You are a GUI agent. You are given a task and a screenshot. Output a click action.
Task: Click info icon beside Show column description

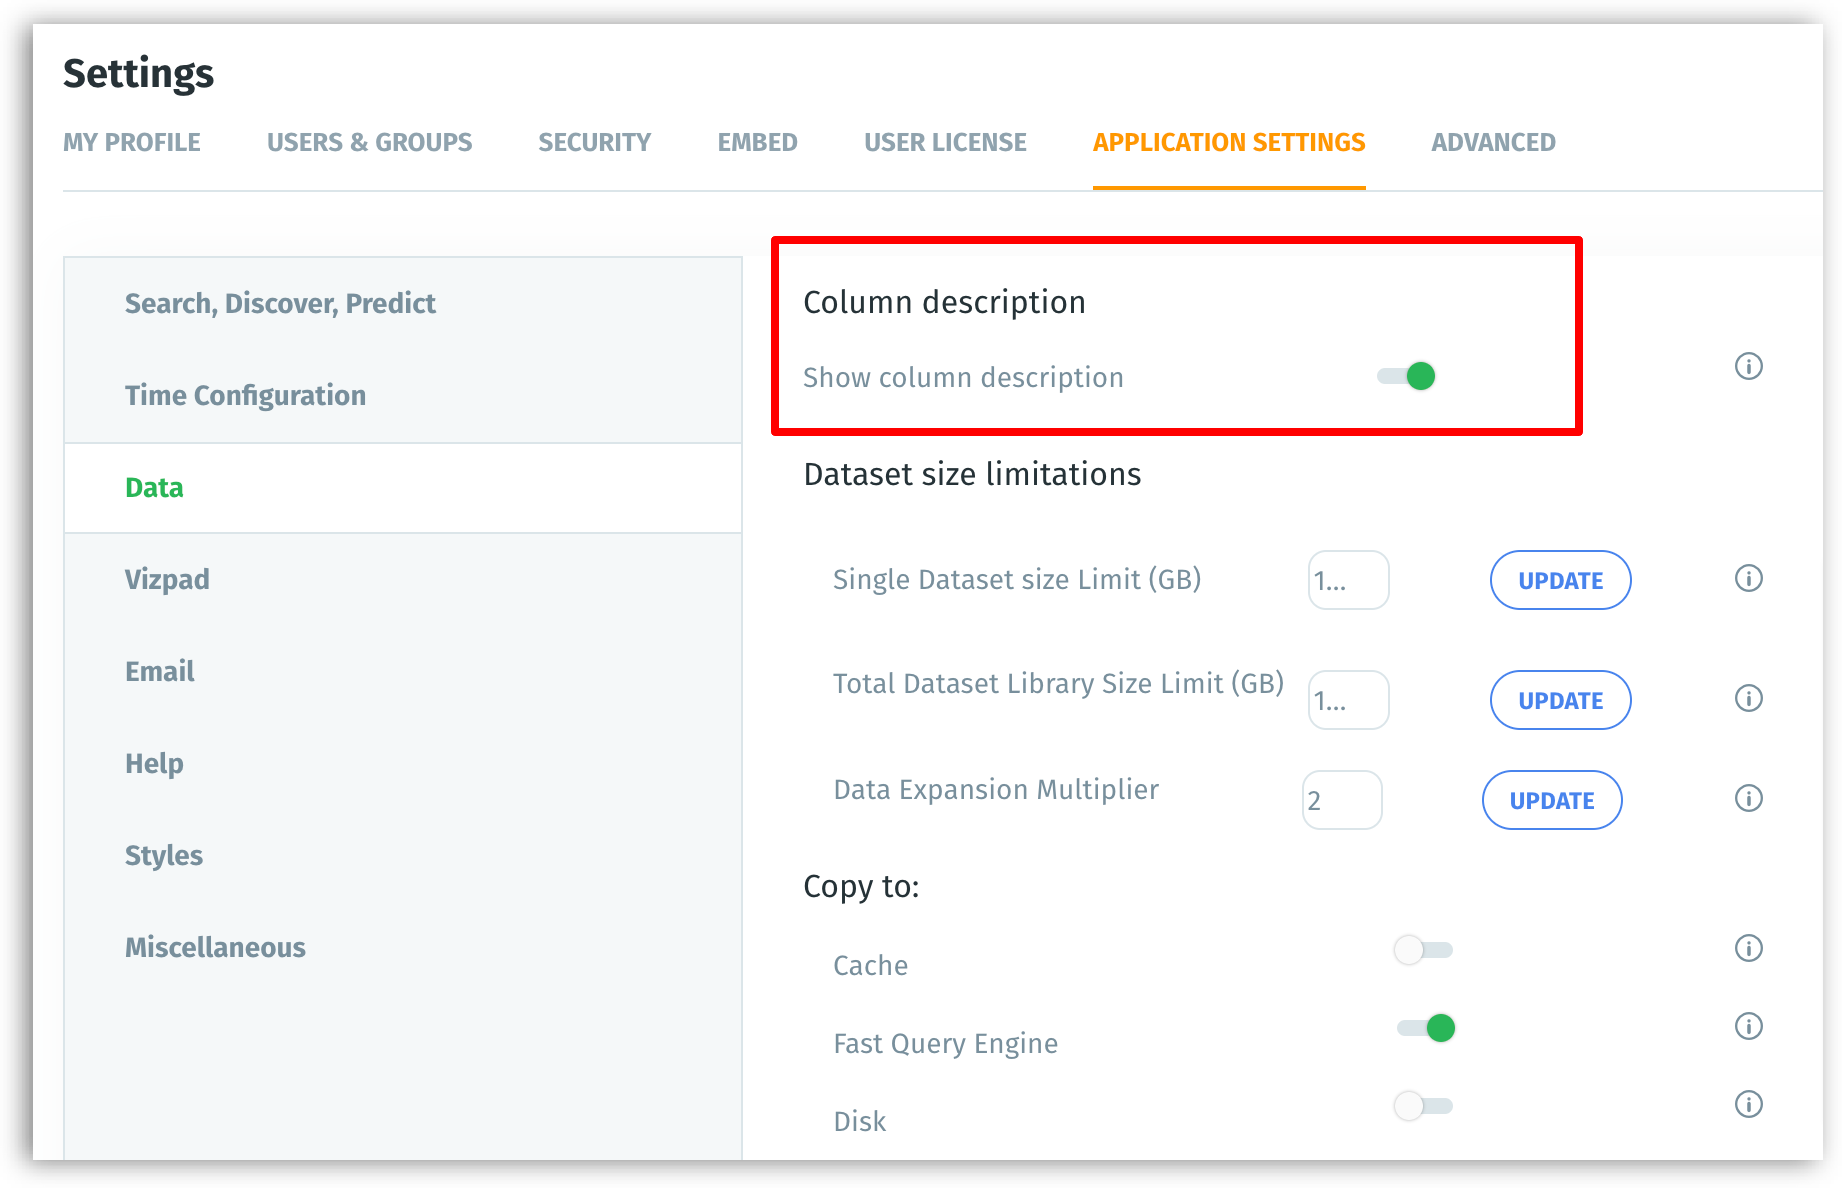tap(1748, 366)
